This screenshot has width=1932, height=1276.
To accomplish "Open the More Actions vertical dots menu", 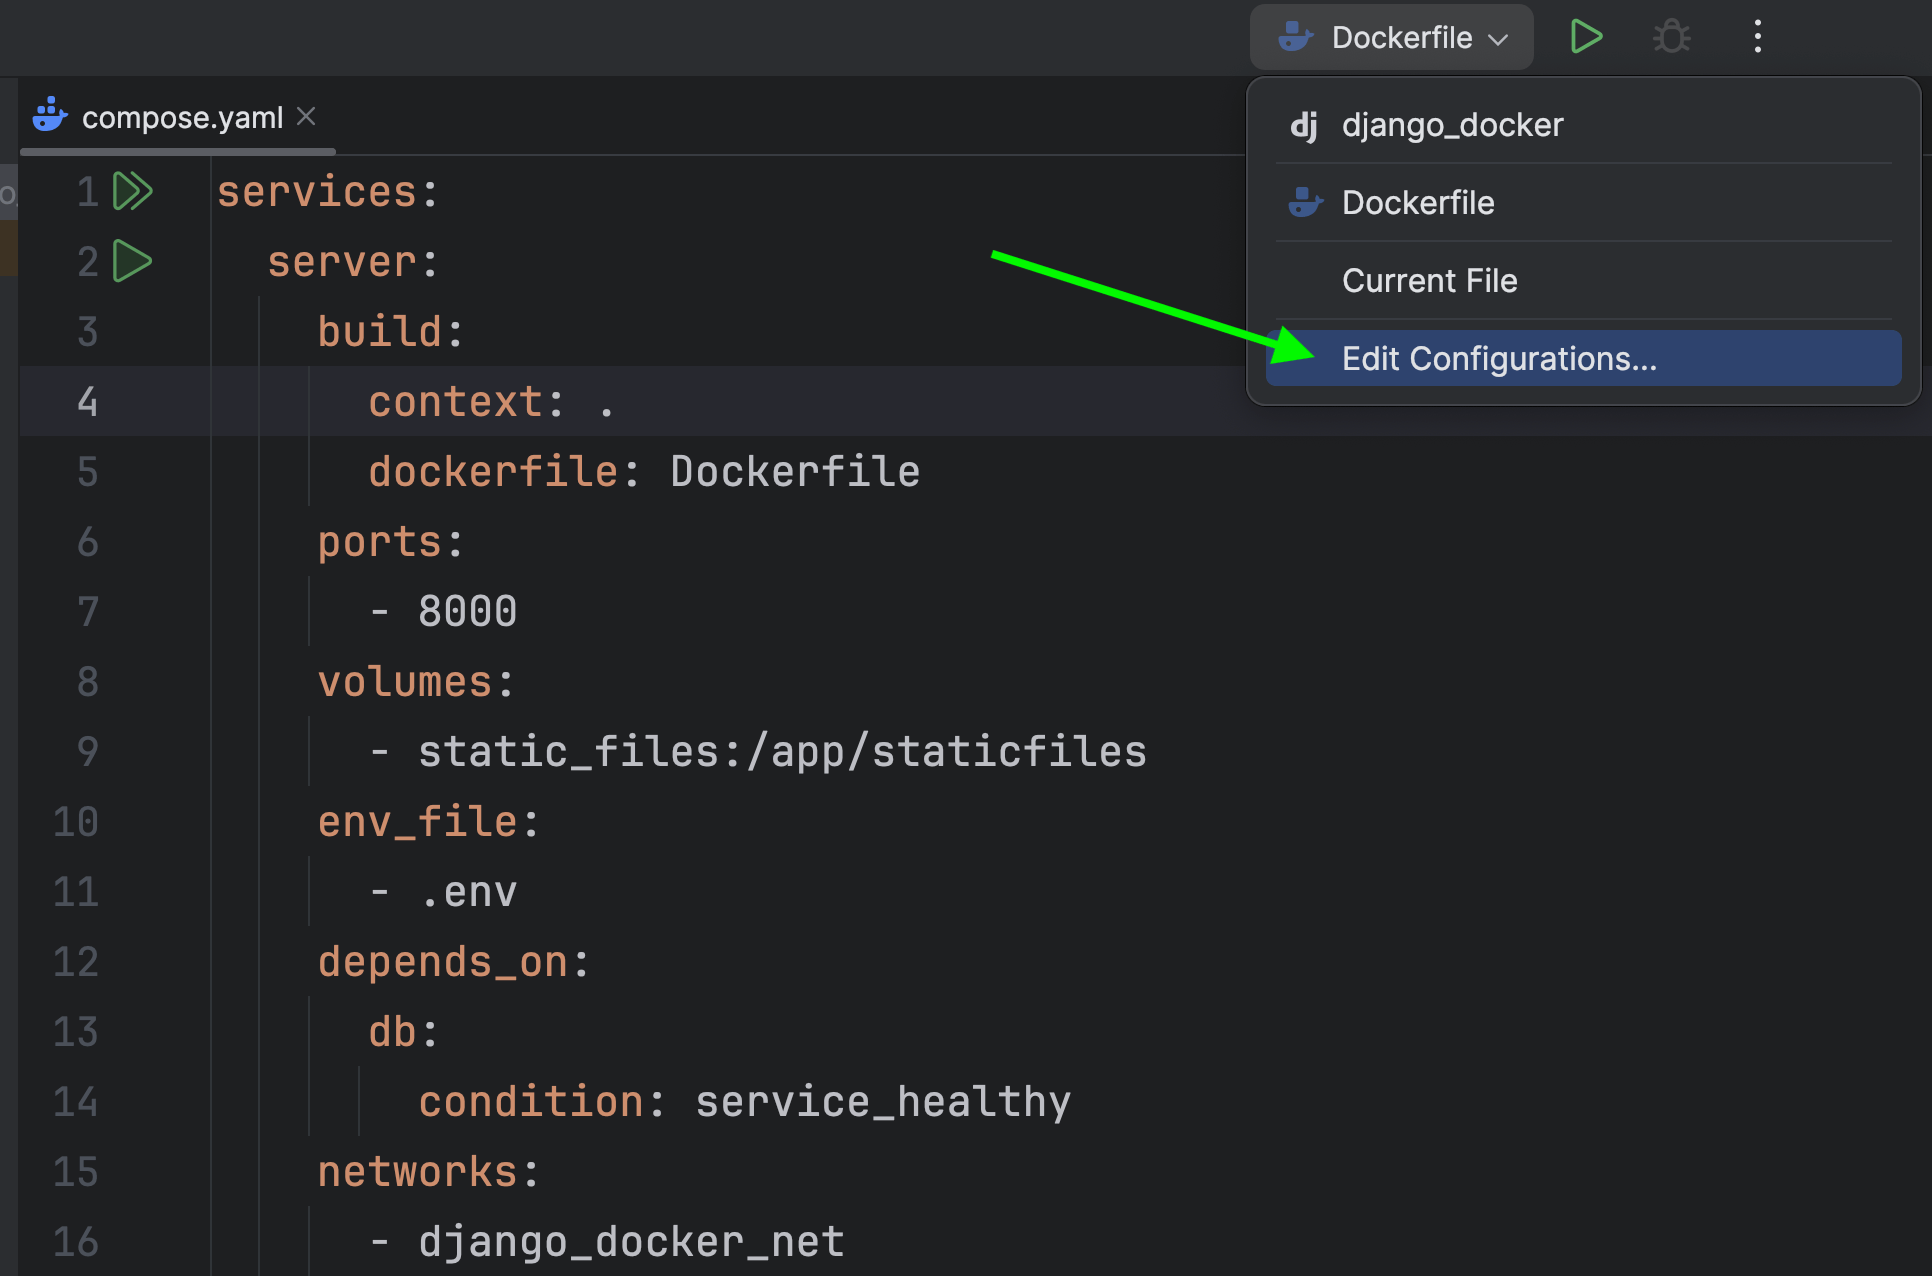I will coord(1757,37).
